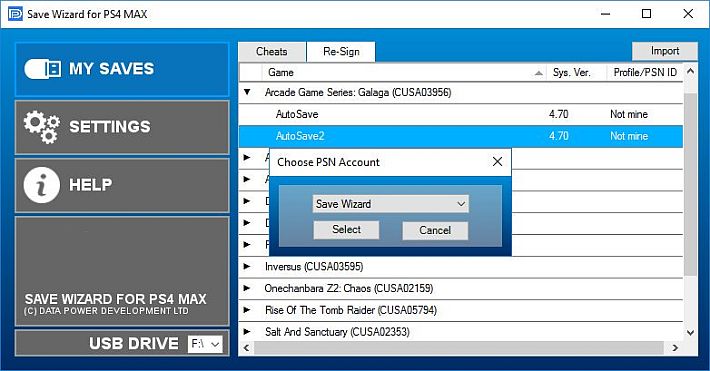Select the AutoSave2 row

tap(461, 136)
